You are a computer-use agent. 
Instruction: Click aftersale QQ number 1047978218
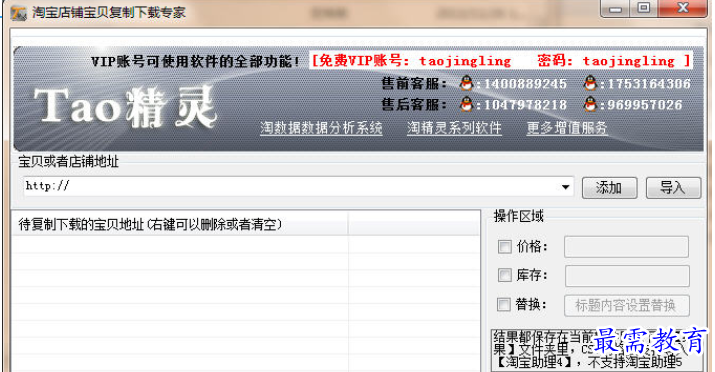(x=525, y=105)
